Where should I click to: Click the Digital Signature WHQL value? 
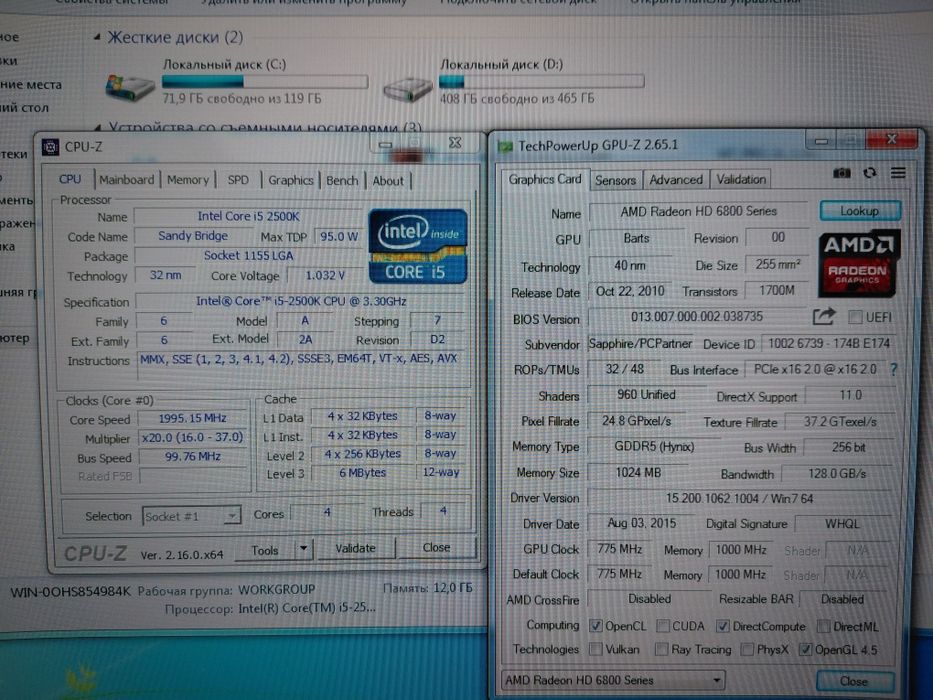tap(843, 523)
